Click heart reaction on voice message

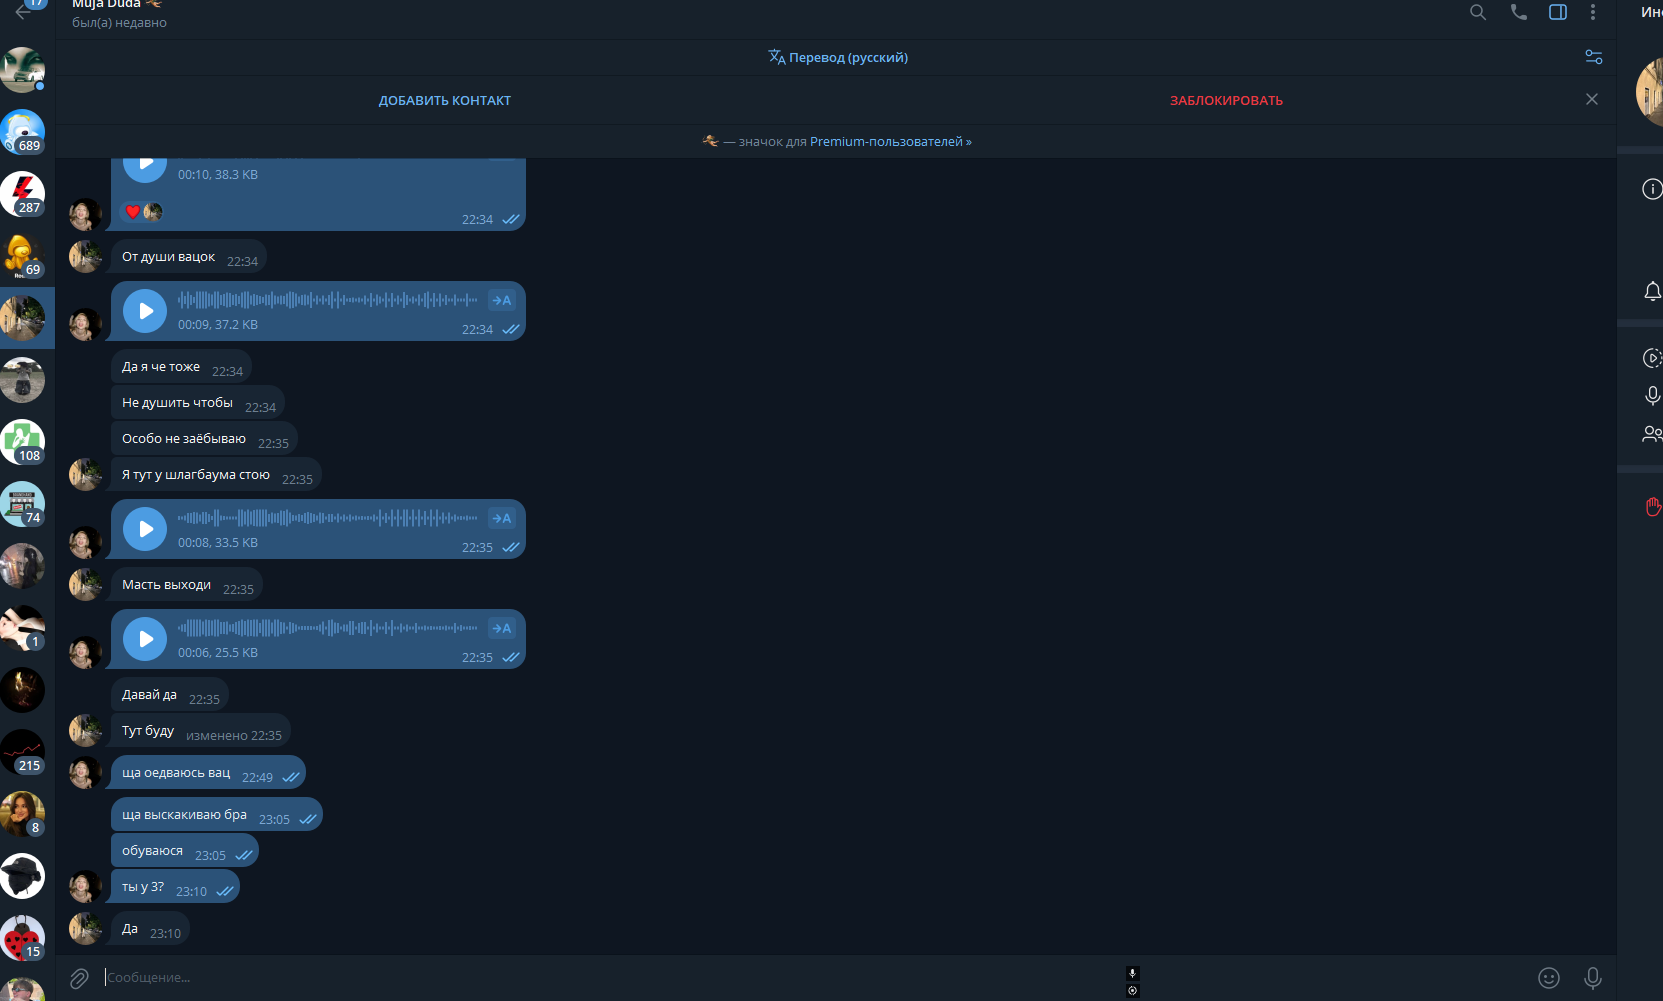click(132, 211)
